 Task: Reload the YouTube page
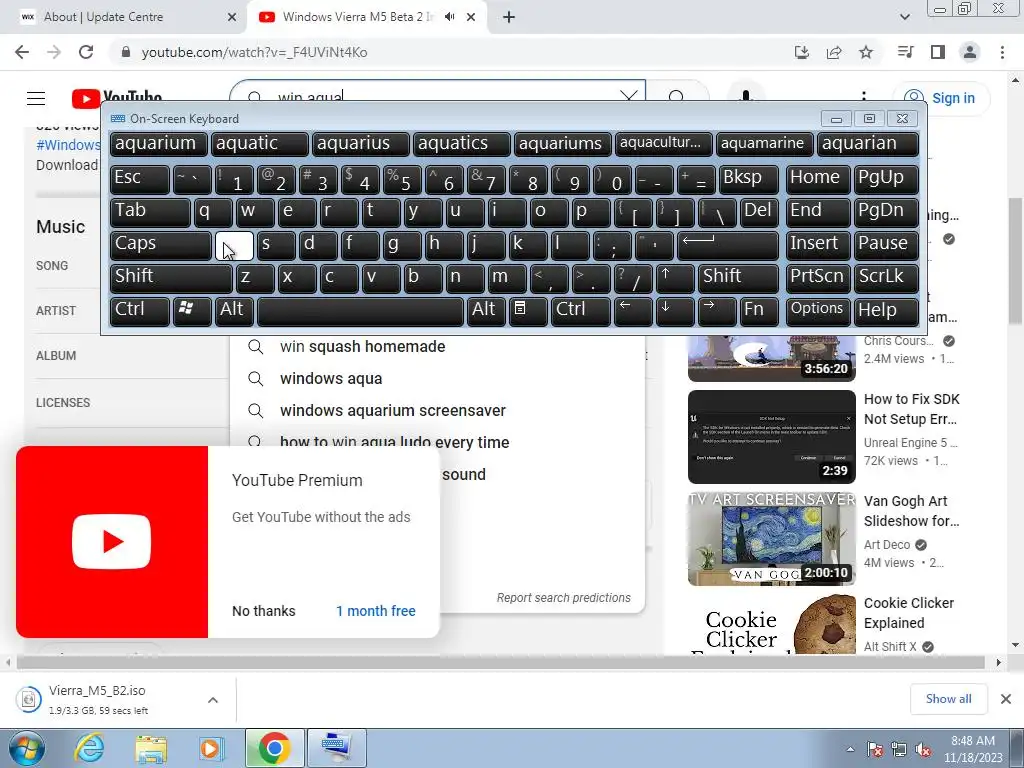(x=86, y=52)
